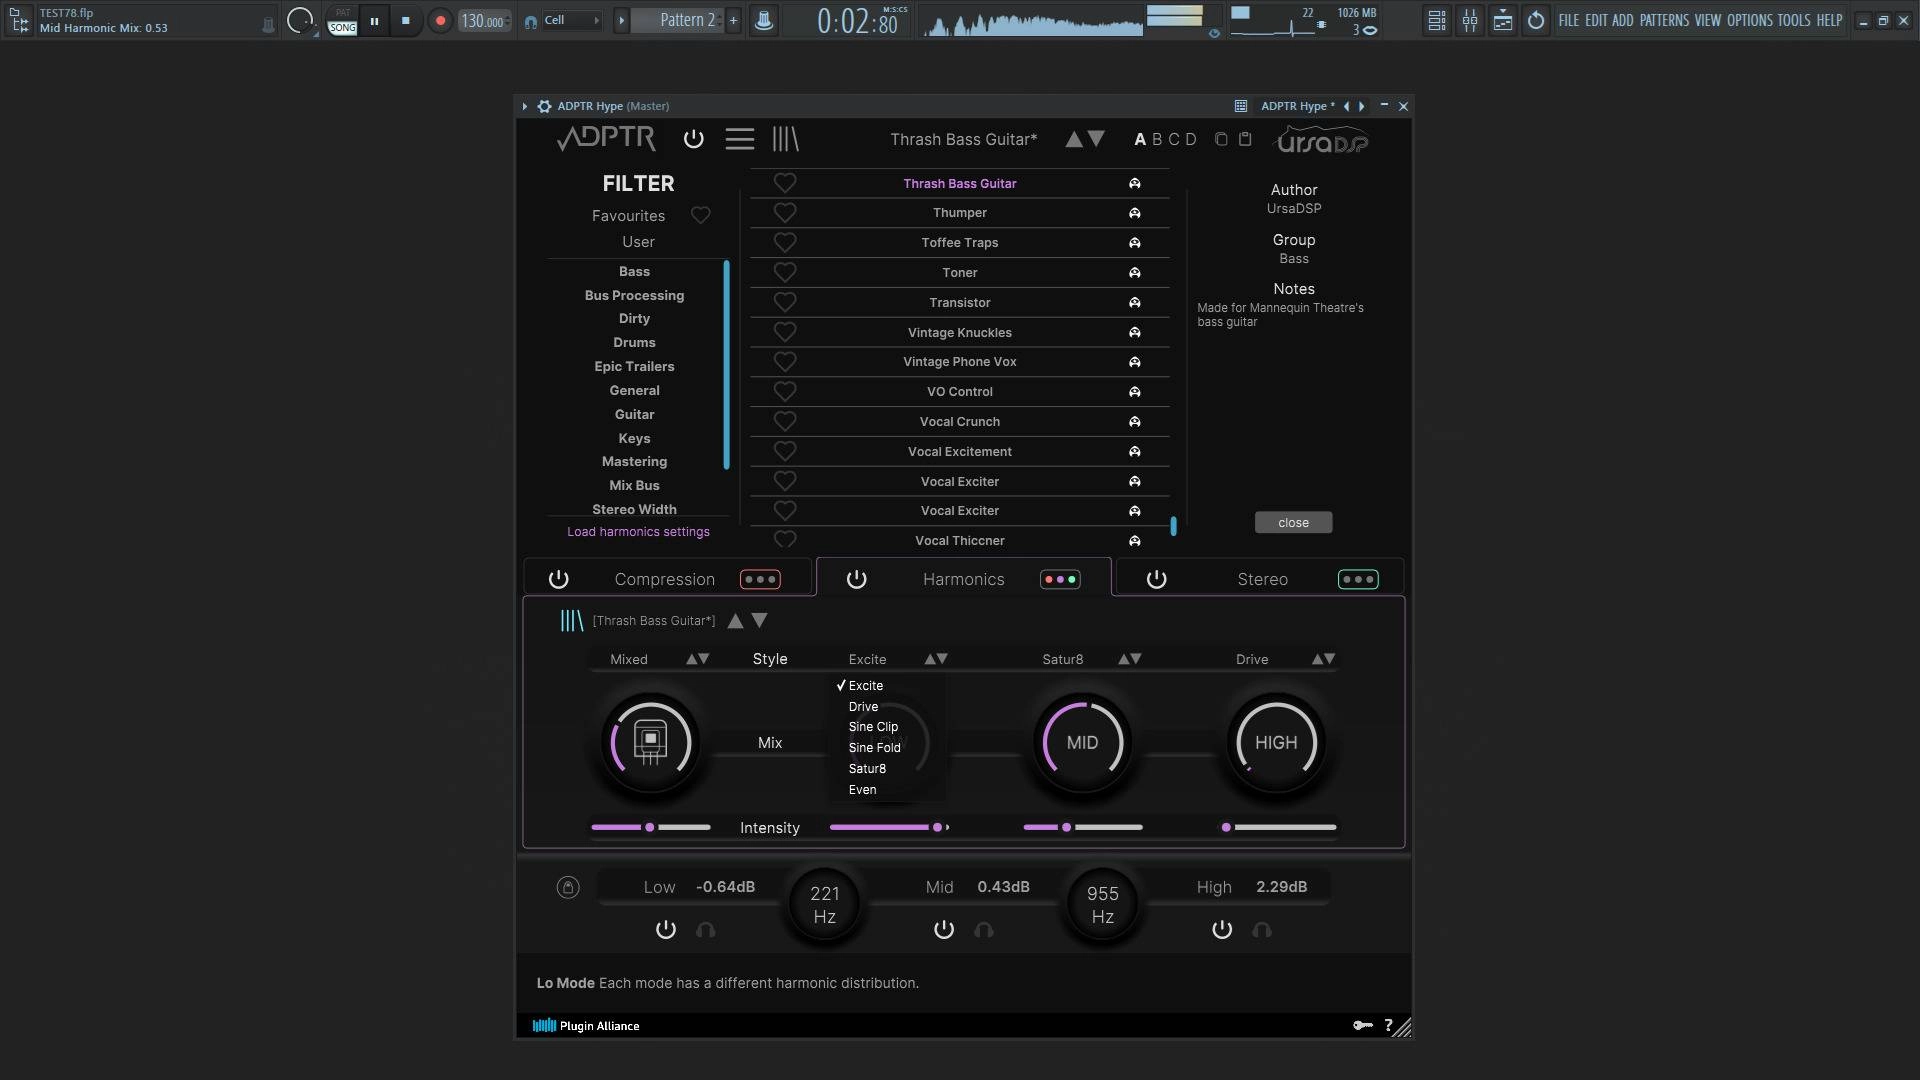Toggle FL Studio metronome icon
1920x1080 pixels.
point(764,20)
